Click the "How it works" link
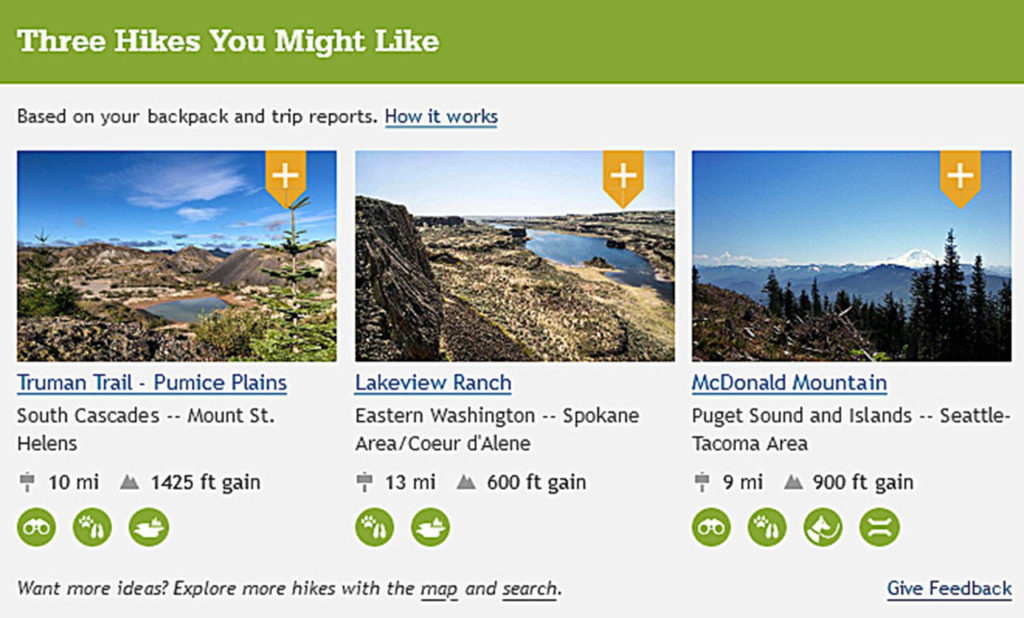The height and width of the screenshot is (618, 1024). tap(441, 117)
